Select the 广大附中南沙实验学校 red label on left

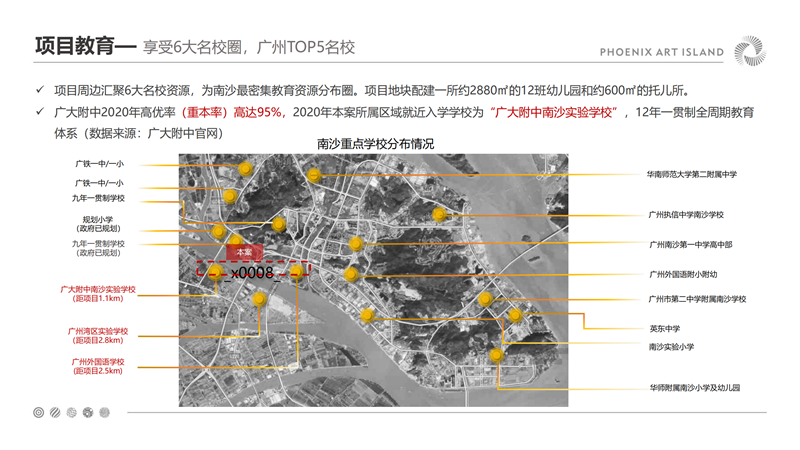pos(97,293)
